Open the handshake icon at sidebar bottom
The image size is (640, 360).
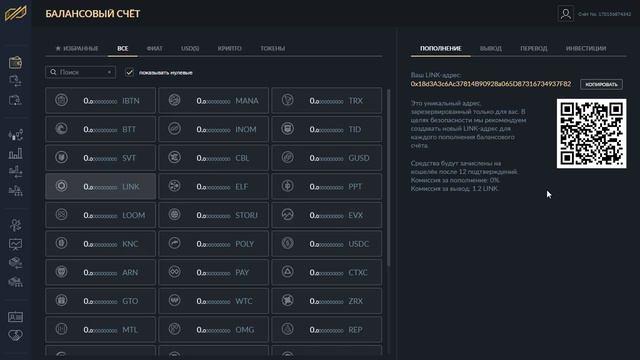(x=16, y=336)
